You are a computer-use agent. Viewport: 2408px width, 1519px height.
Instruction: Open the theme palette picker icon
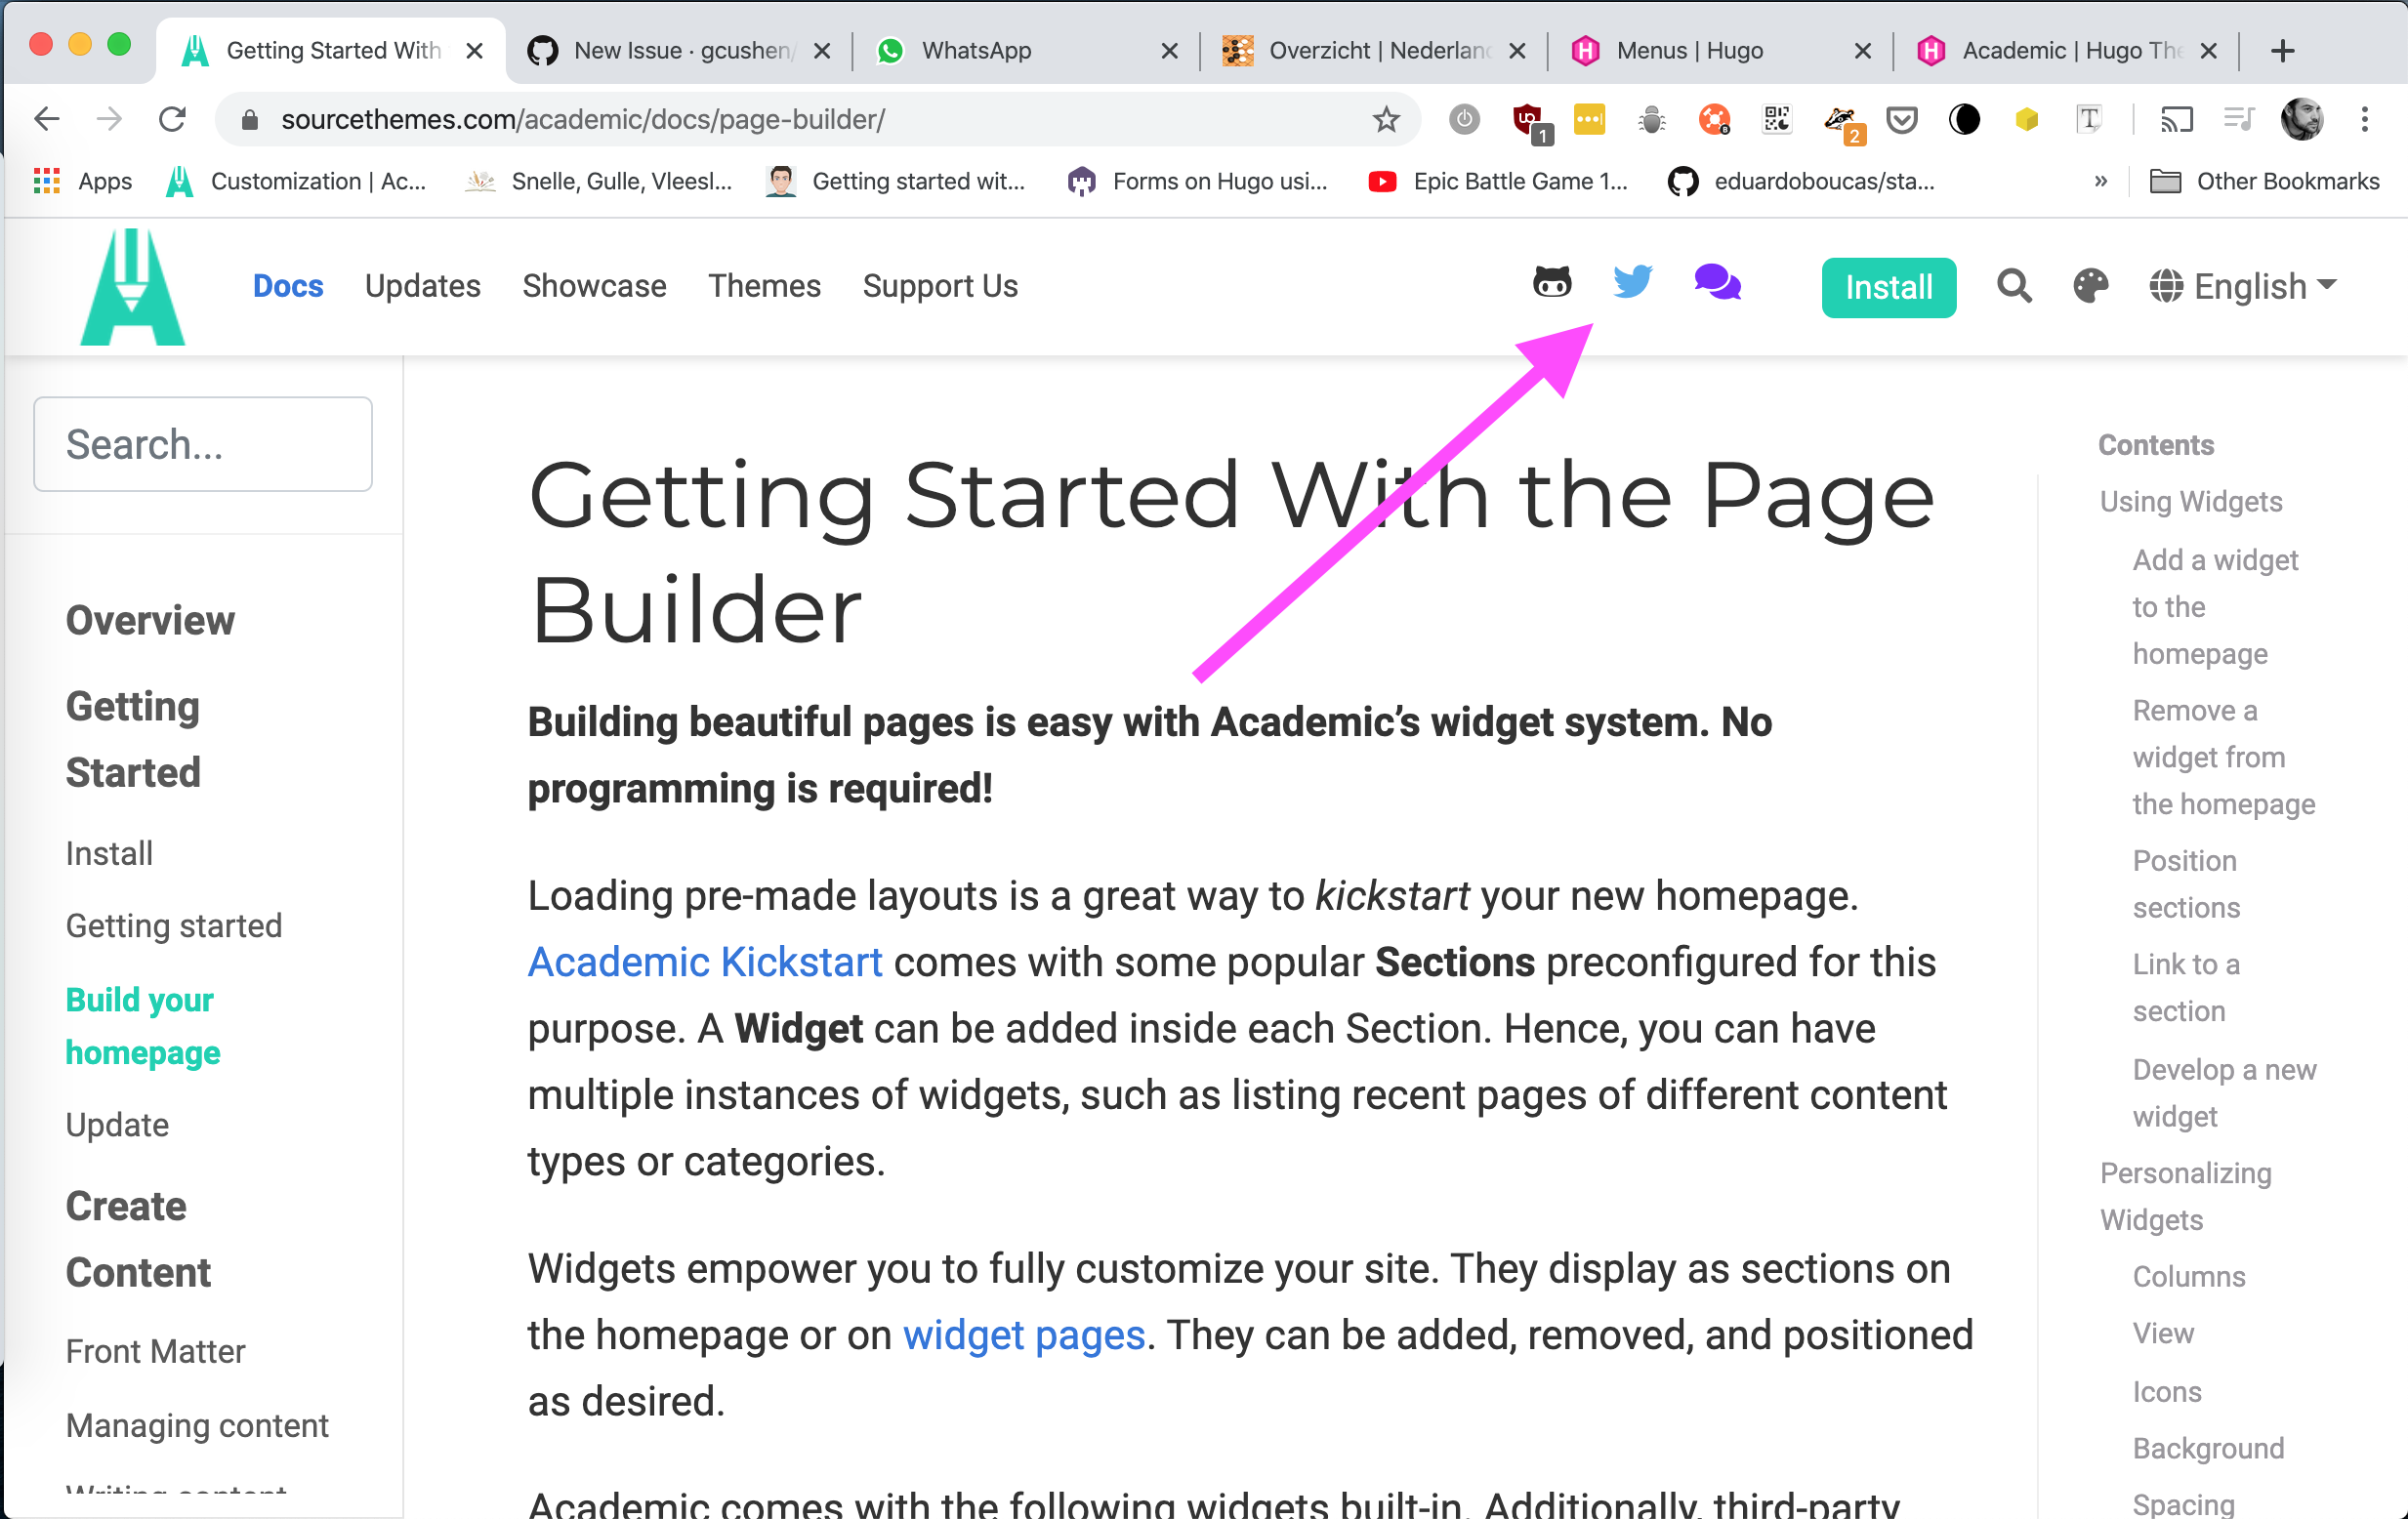(2091, 287)
